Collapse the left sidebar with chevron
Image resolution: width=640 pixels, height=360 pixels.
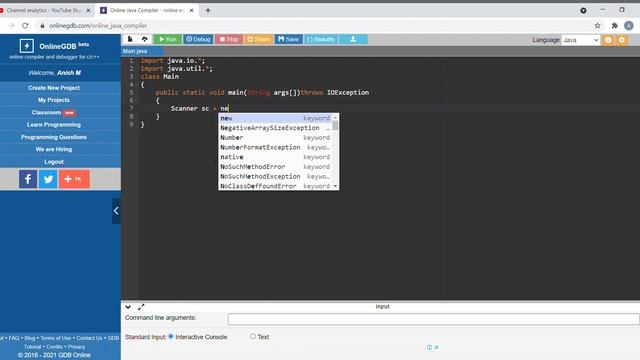[x=116, y=211]
